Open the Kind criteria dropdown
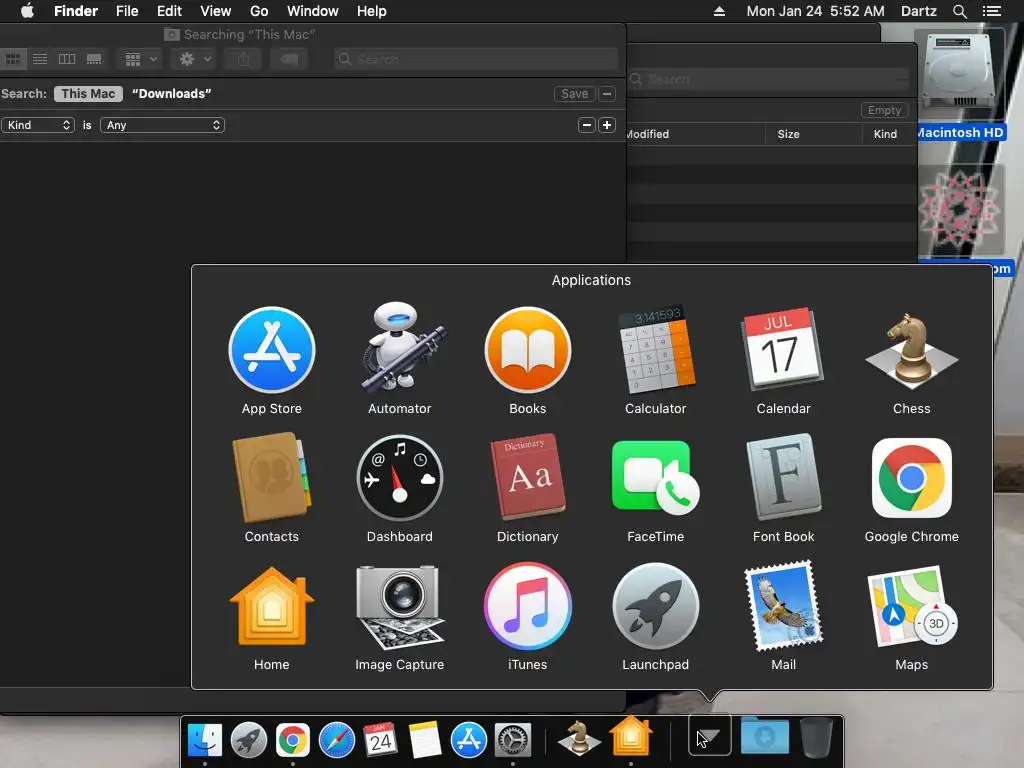The width and height of the screenshot is (1024, 768). click(x=38, y=125)
